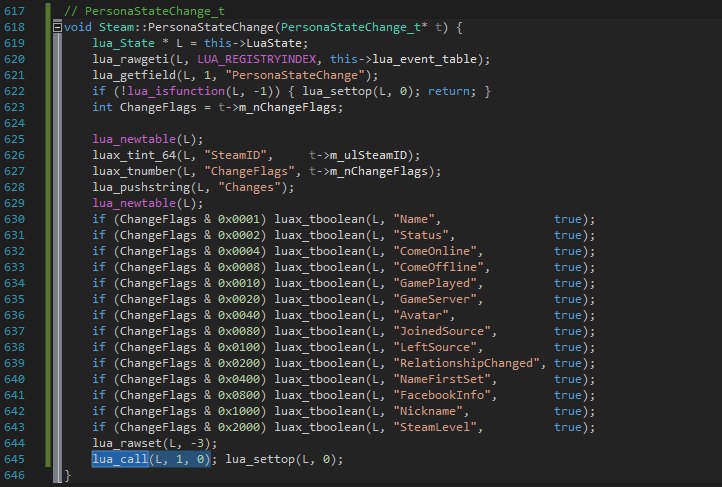Click line number 646
The height and width of the screenshot is (487, 722).
tap(14, 475)
